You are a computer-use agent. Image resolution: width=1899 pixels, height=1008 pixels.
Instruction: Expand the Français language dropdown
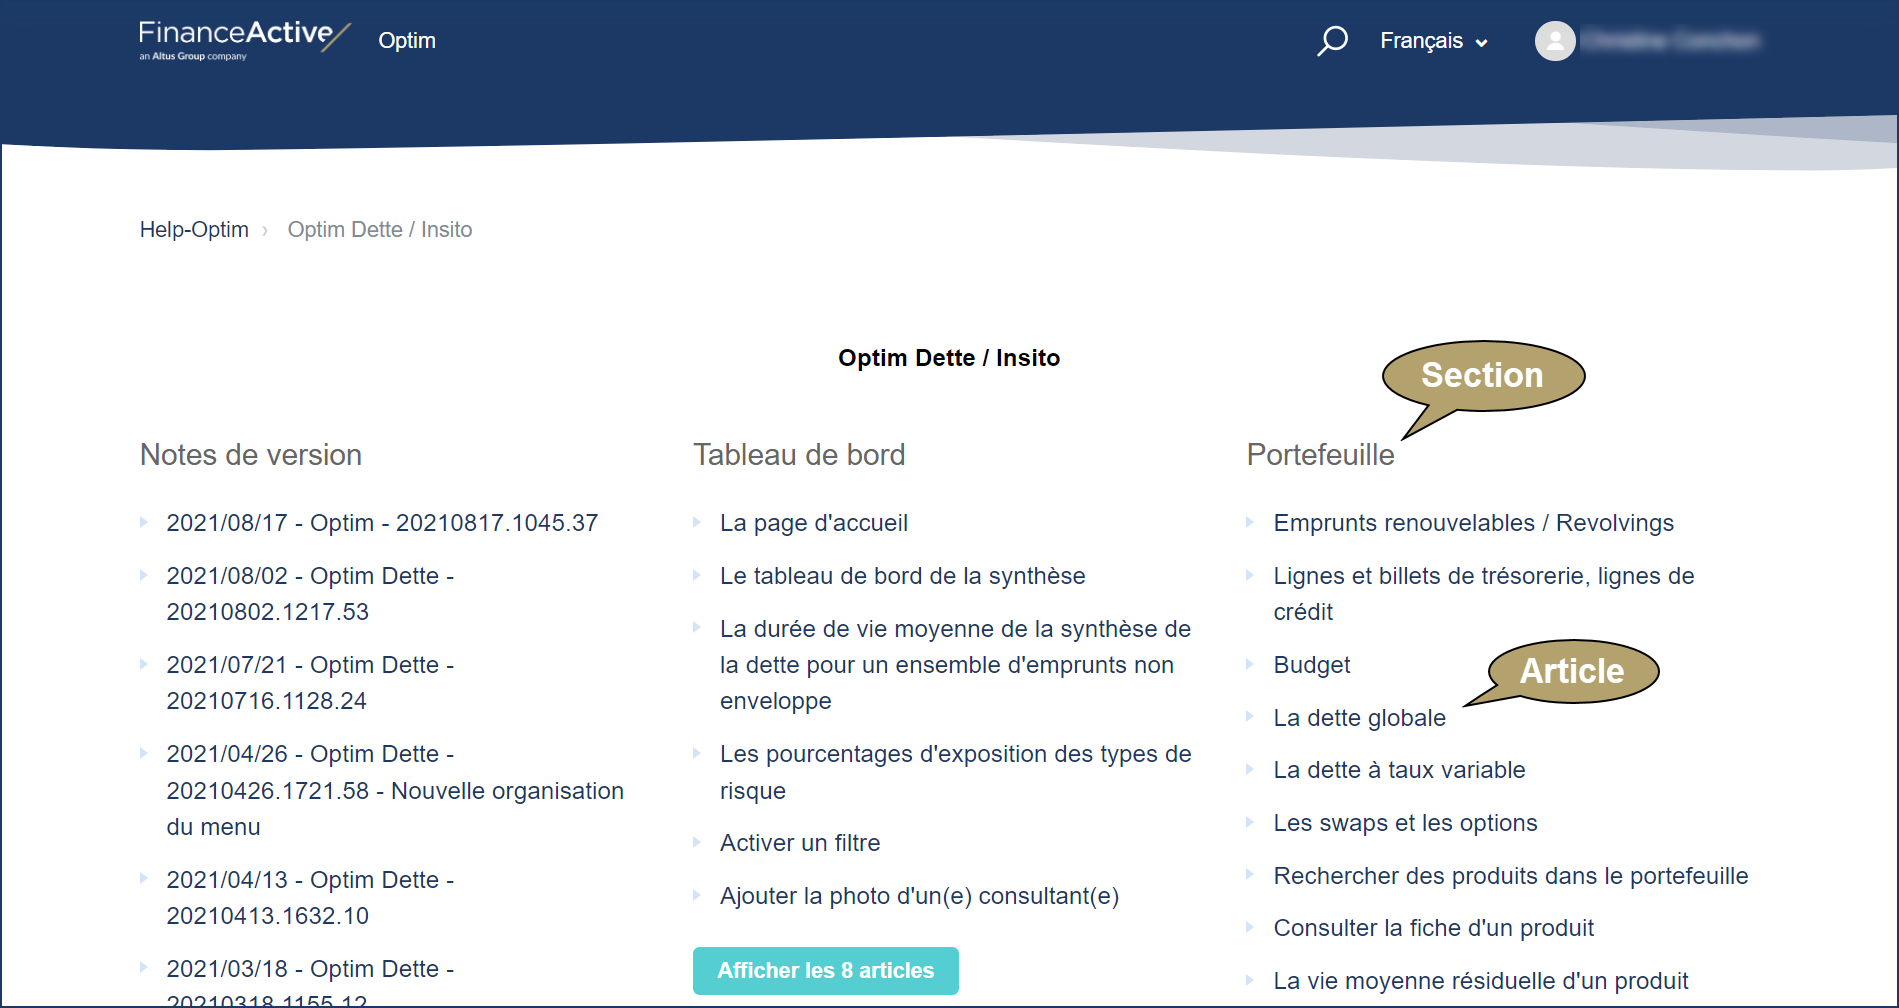point(1434,40)
